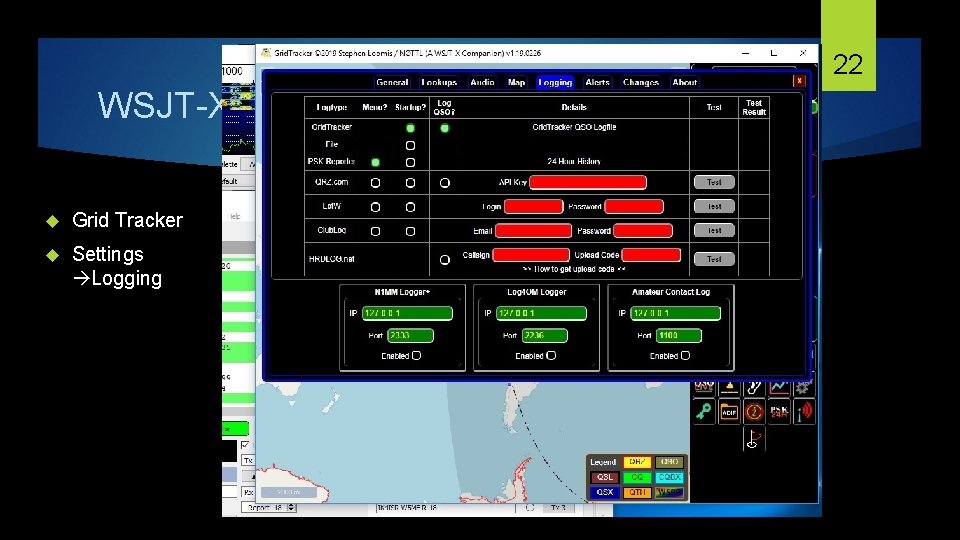Check Enabled for Log4OM Logger
This screenshot has height=540, width=960.
[551, 355]
